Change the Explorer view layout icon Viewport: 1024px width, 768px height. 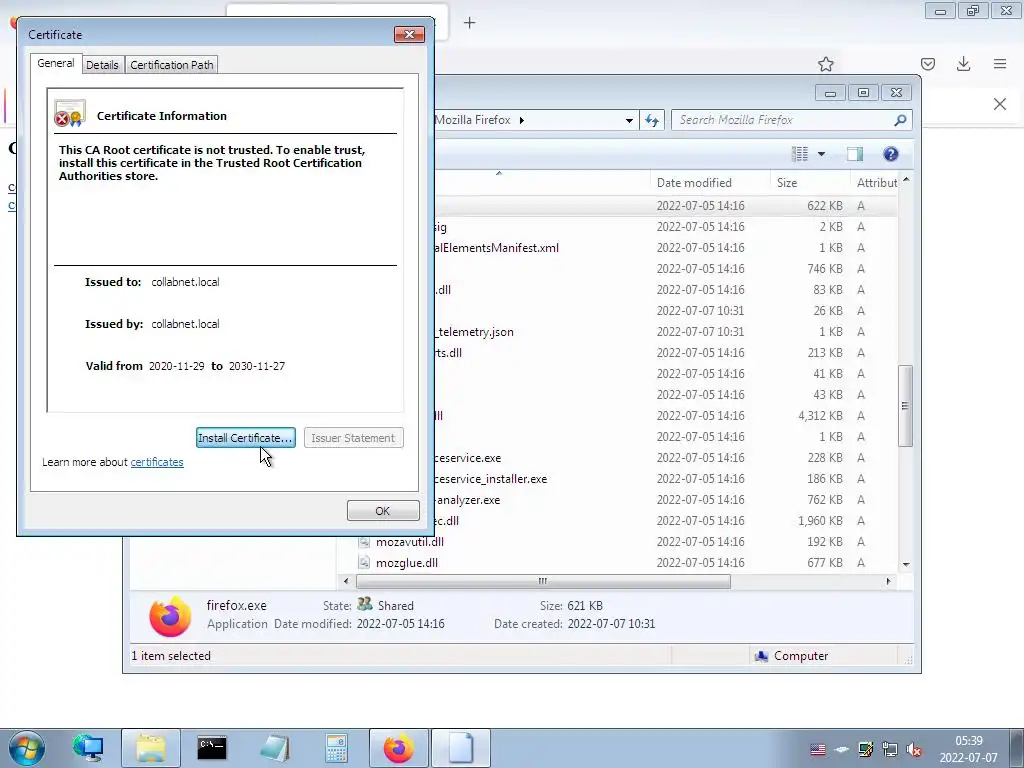(x=799, y=154)
